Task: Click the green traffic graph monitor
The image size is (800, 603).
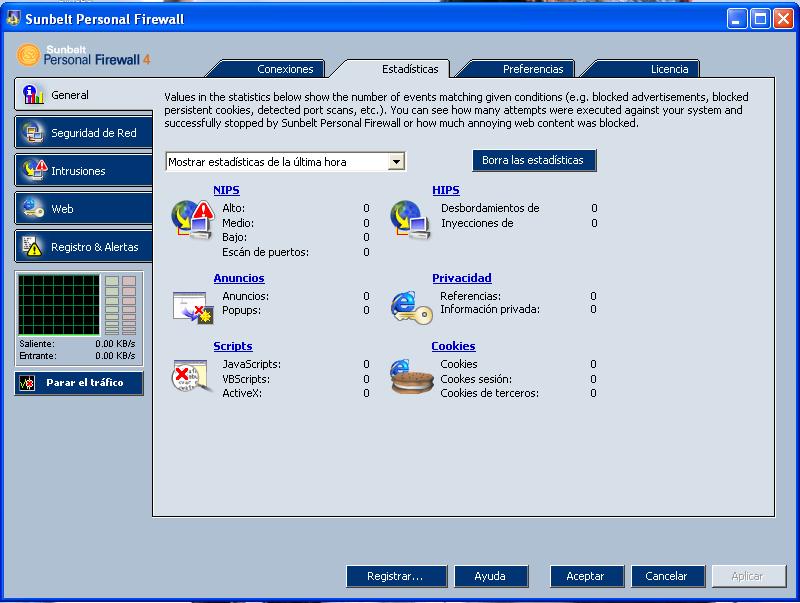Action: [59, 305]
